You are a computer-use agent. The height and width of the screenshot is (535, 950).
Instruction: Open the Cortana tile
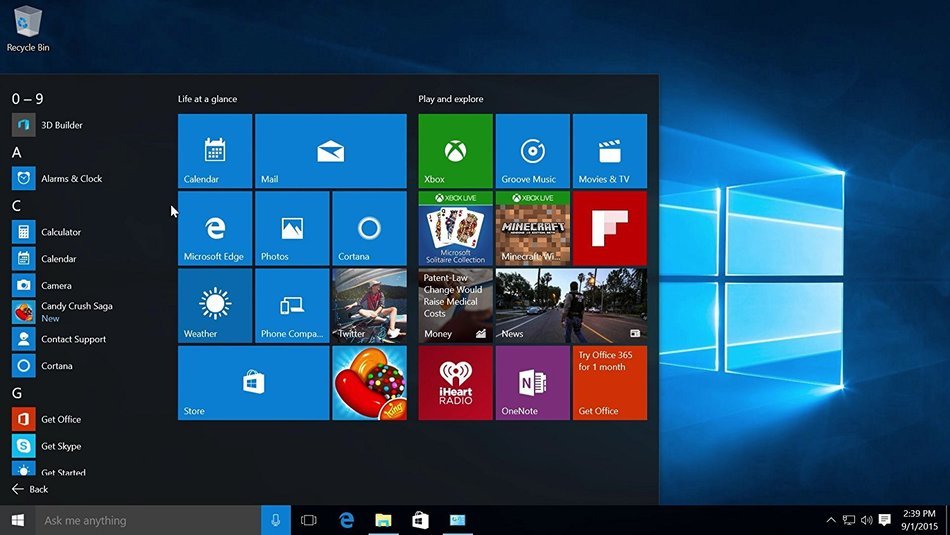[370, 228]
